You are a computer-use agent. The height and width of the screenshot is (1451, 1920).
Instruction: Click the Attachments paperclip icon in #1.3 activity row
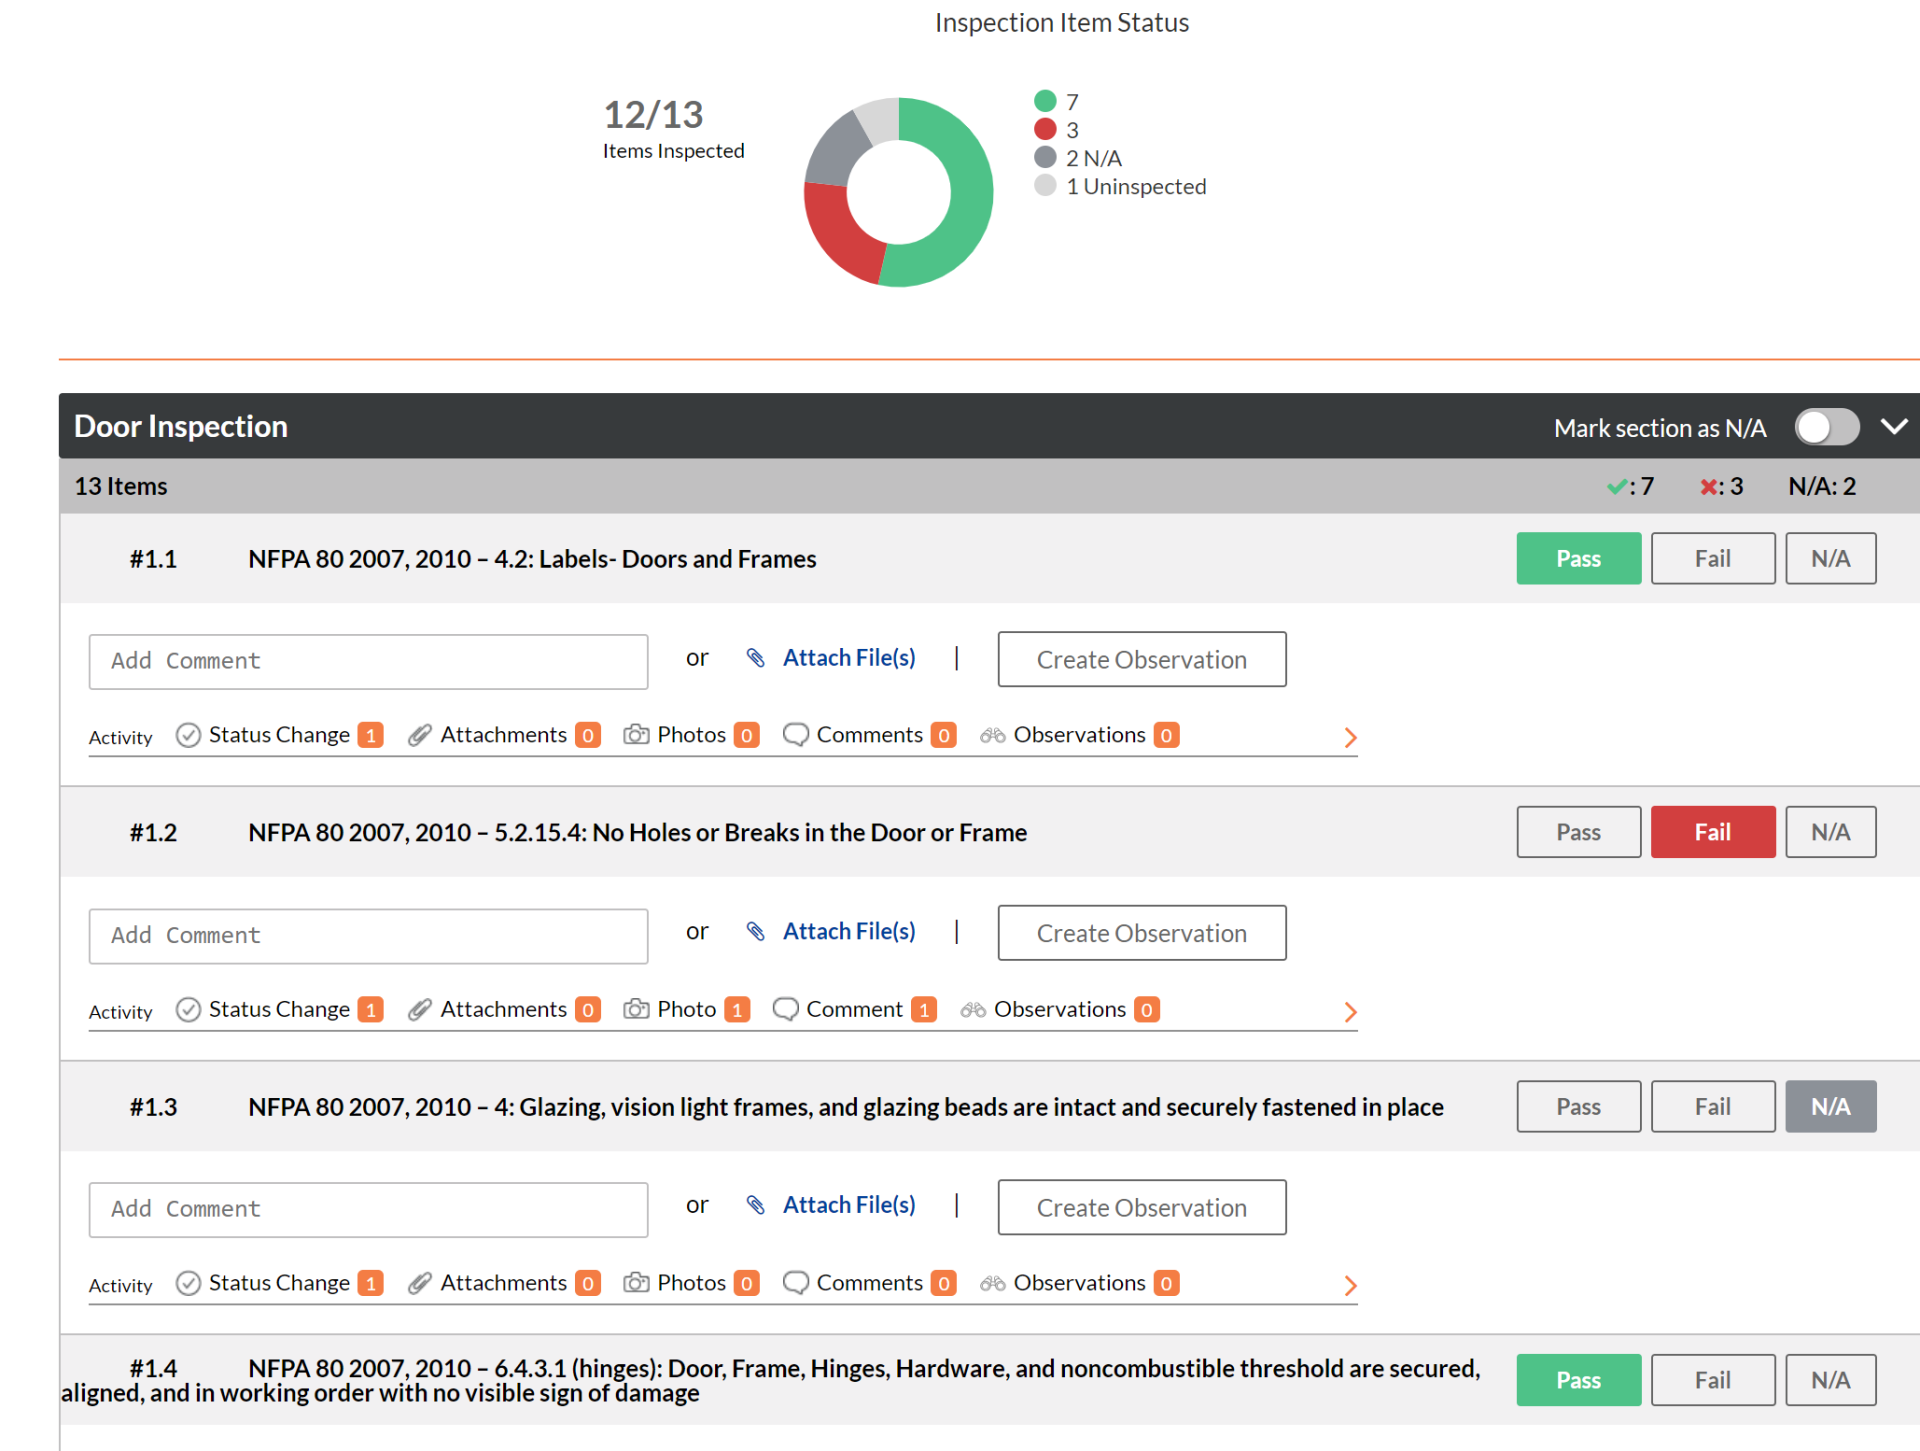coord(420,1283)
